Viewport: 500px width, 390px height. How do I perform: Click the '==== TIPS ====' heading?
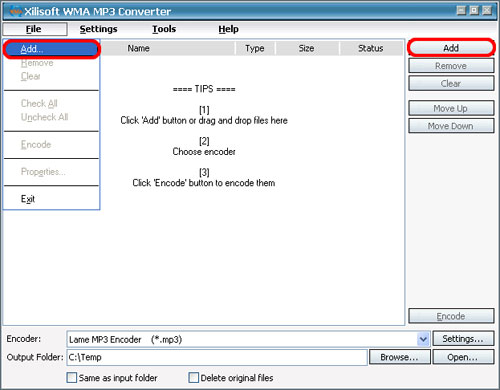click(x=204, y=89)
